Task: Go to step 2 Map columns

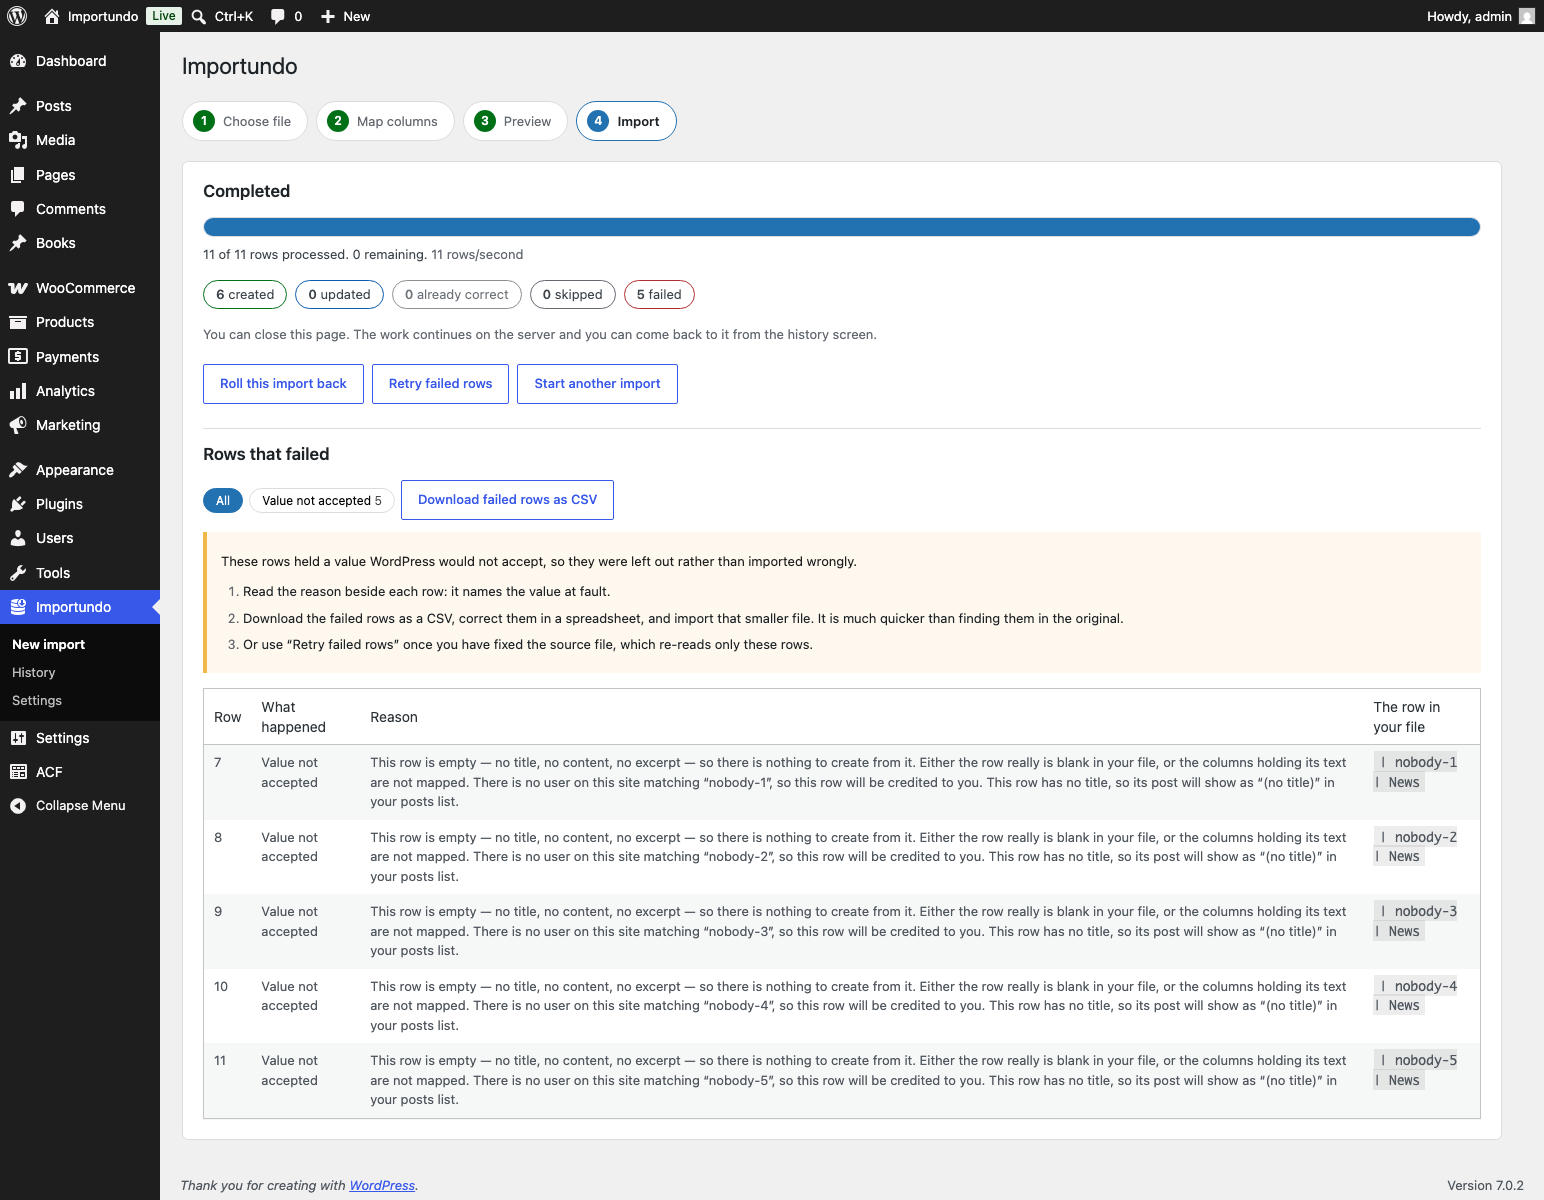Action: pos(385,121)
